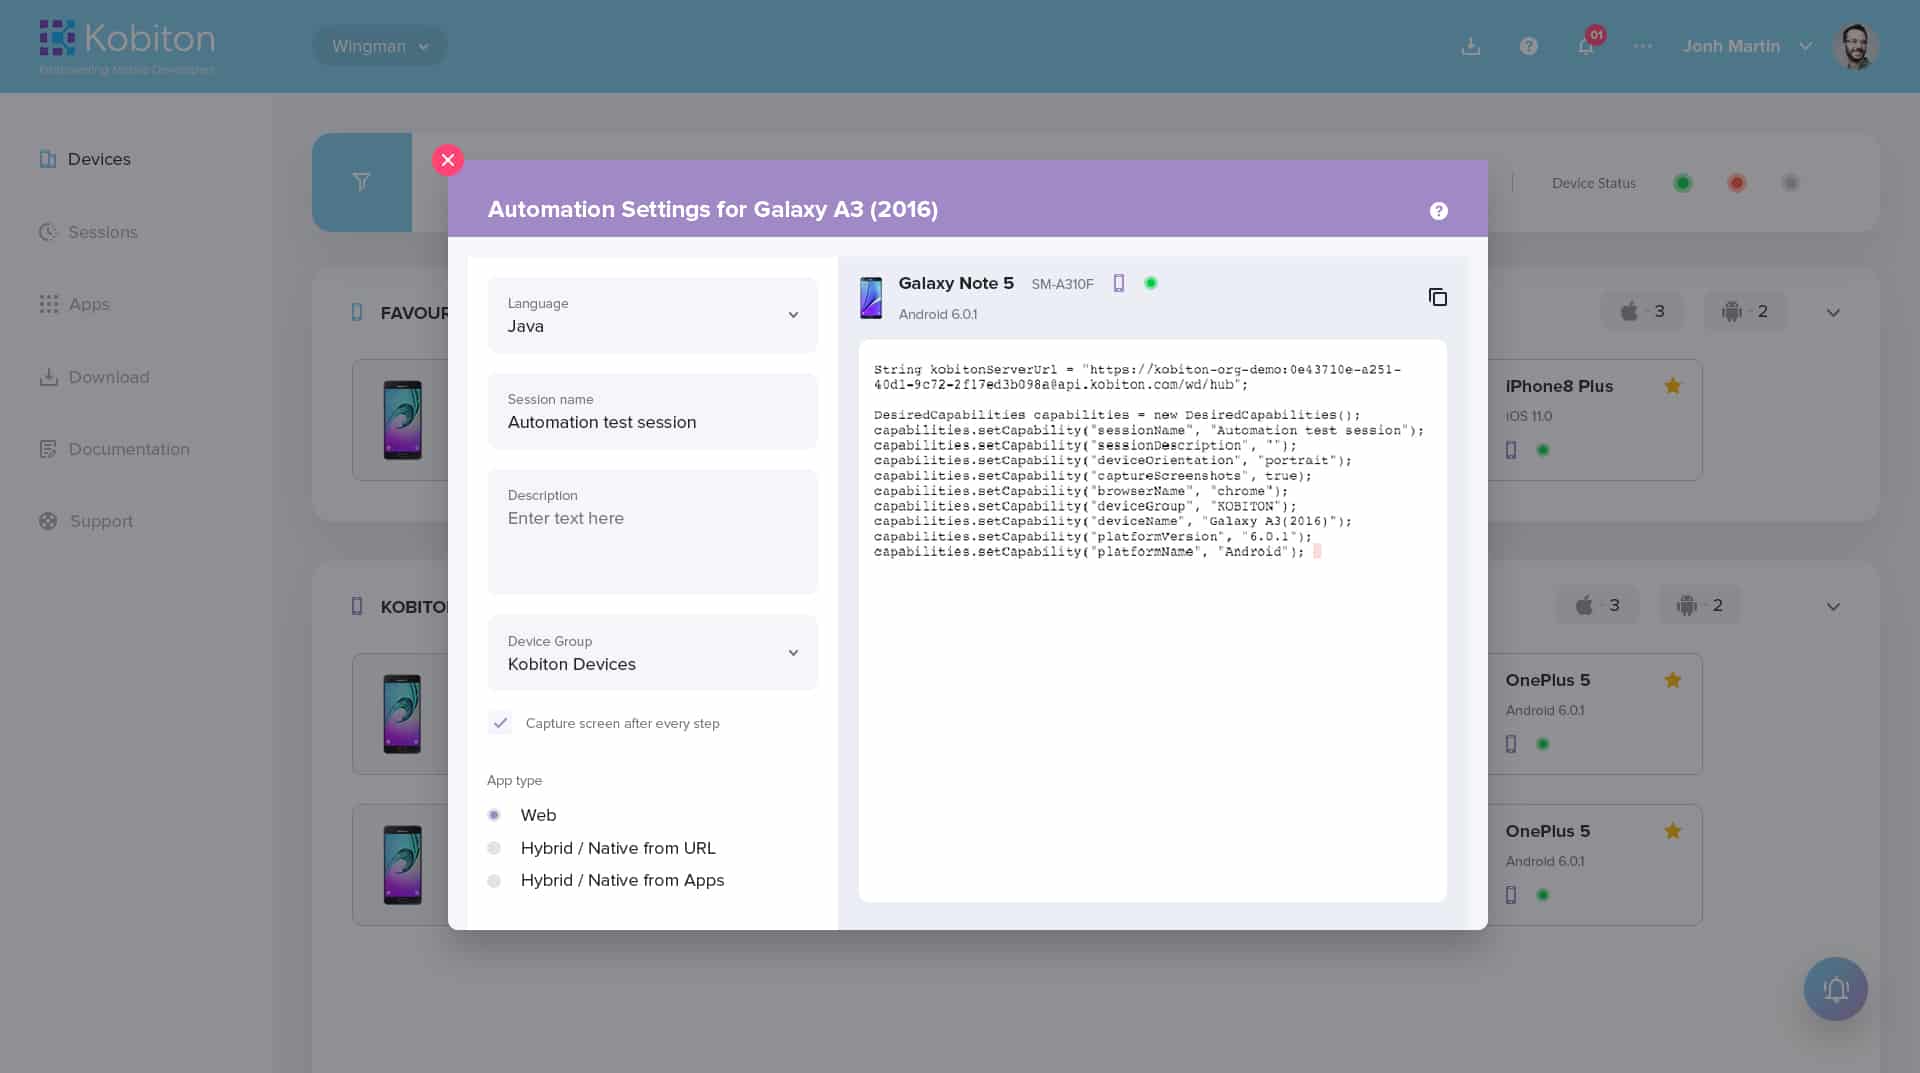Screen dimensions: 1920x1073
Task: Click the Sessions clock icon
Action: click(48, 232)
